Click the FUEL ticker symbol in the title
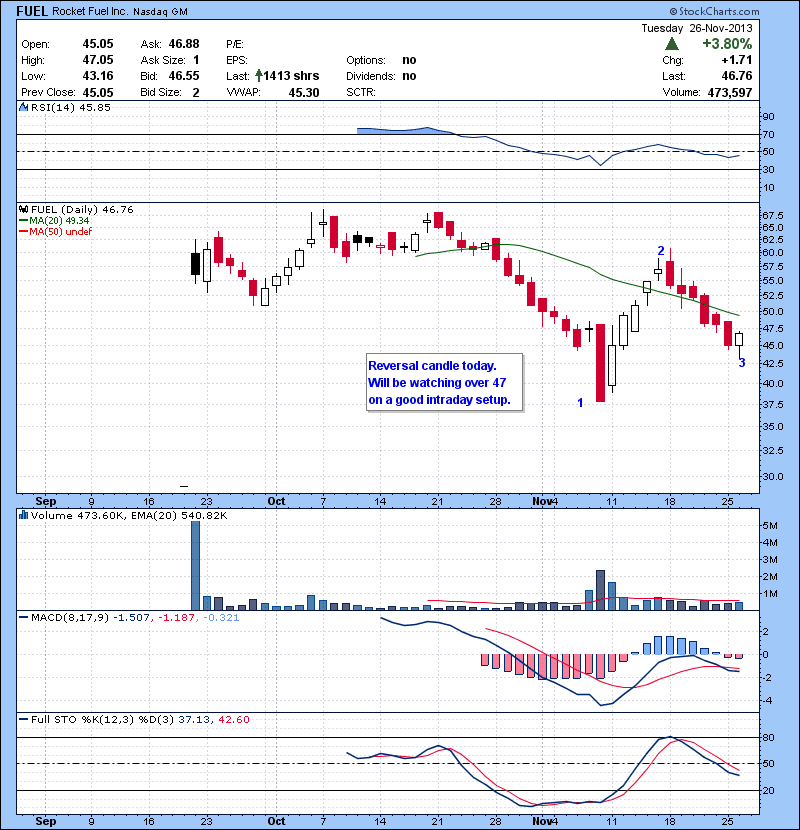800x830 pixels. pyautogui.click(x=32, y=11)
